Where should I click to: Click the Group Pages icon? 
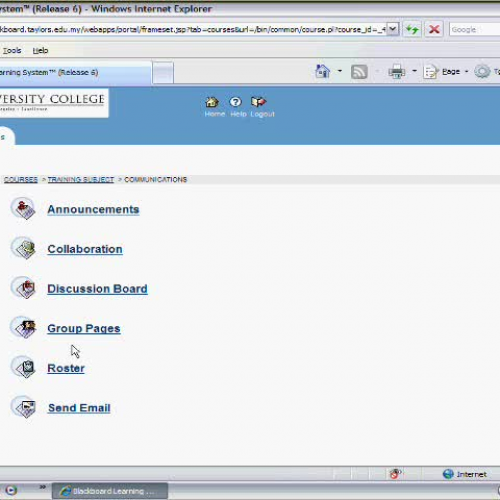pyautogui.click(x=23, y=328)
